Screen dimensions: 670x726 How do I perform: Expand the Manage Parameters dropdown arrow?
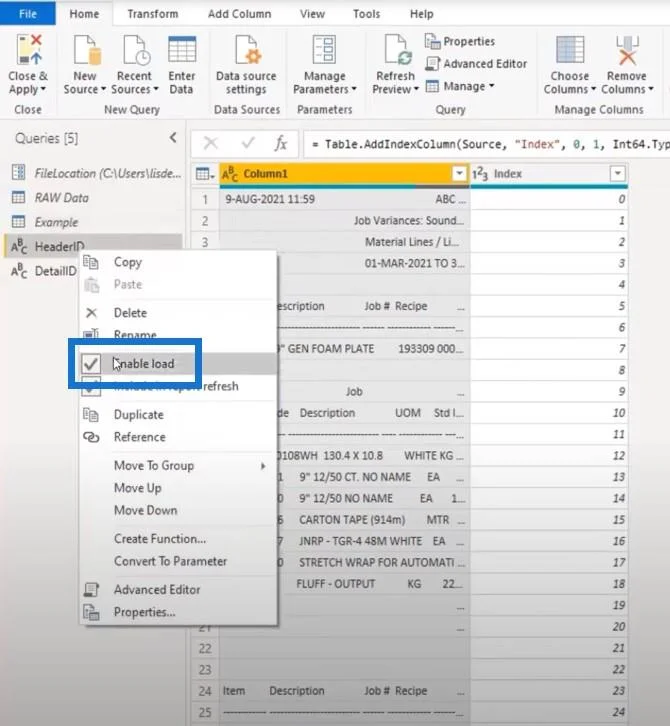[x=354, y=89]
